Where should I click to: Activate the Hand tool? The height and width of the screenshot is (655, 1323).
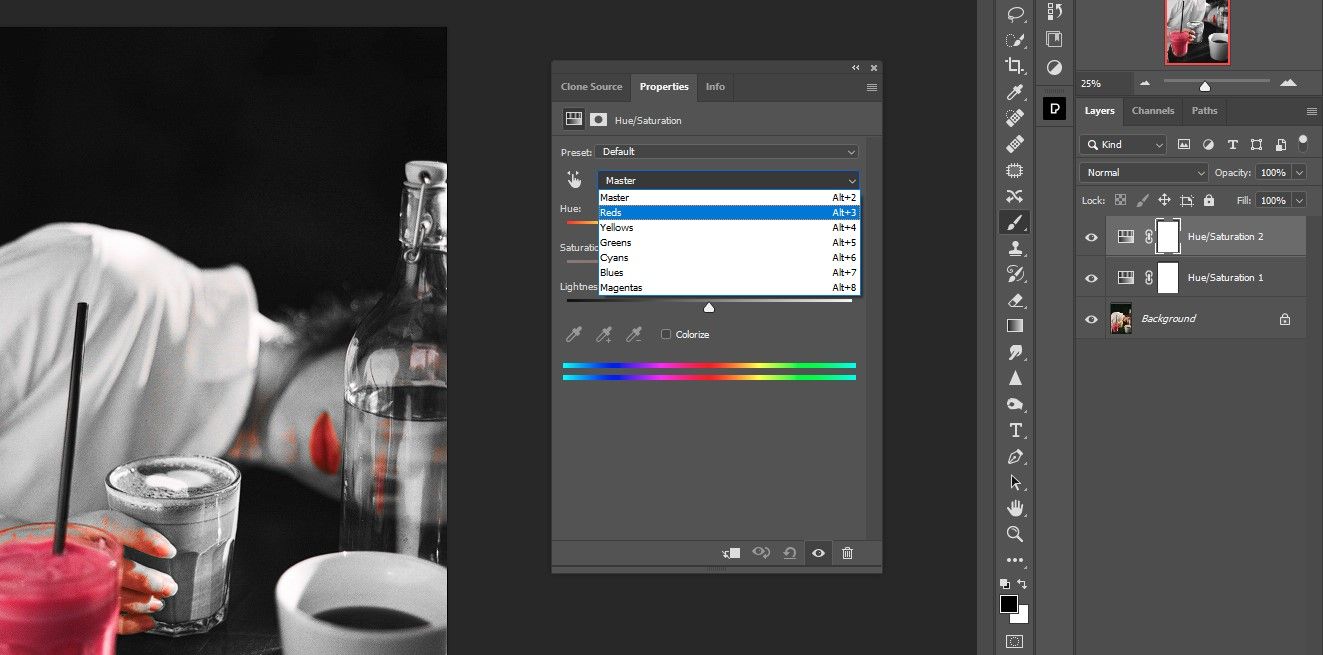coord(1015,507)
